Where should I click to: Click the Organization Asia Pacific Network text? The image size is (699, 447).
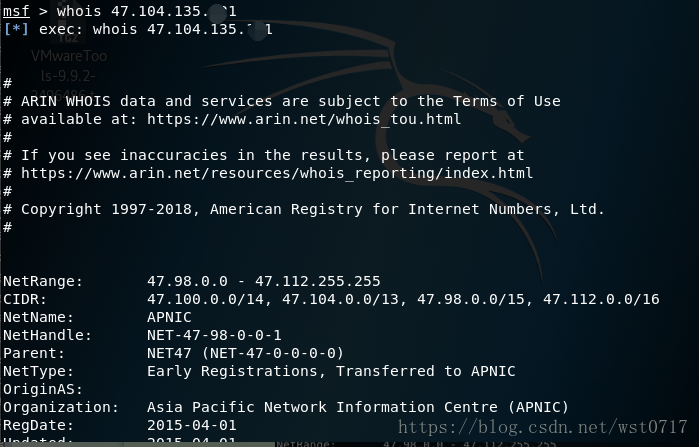point(237,407)
